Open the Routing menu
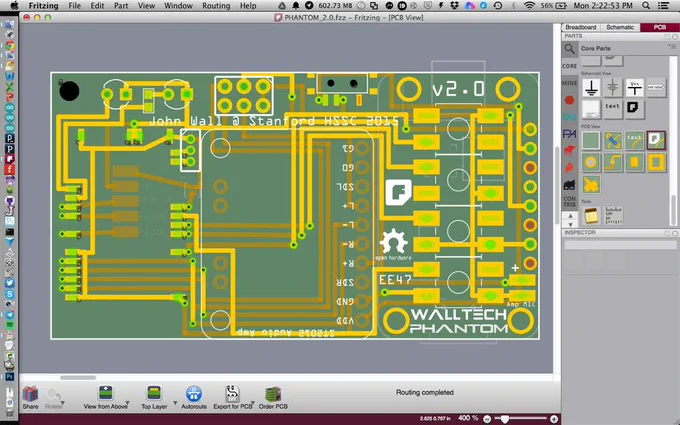Screen dimensions: 680x425 (x=216, y=6)
